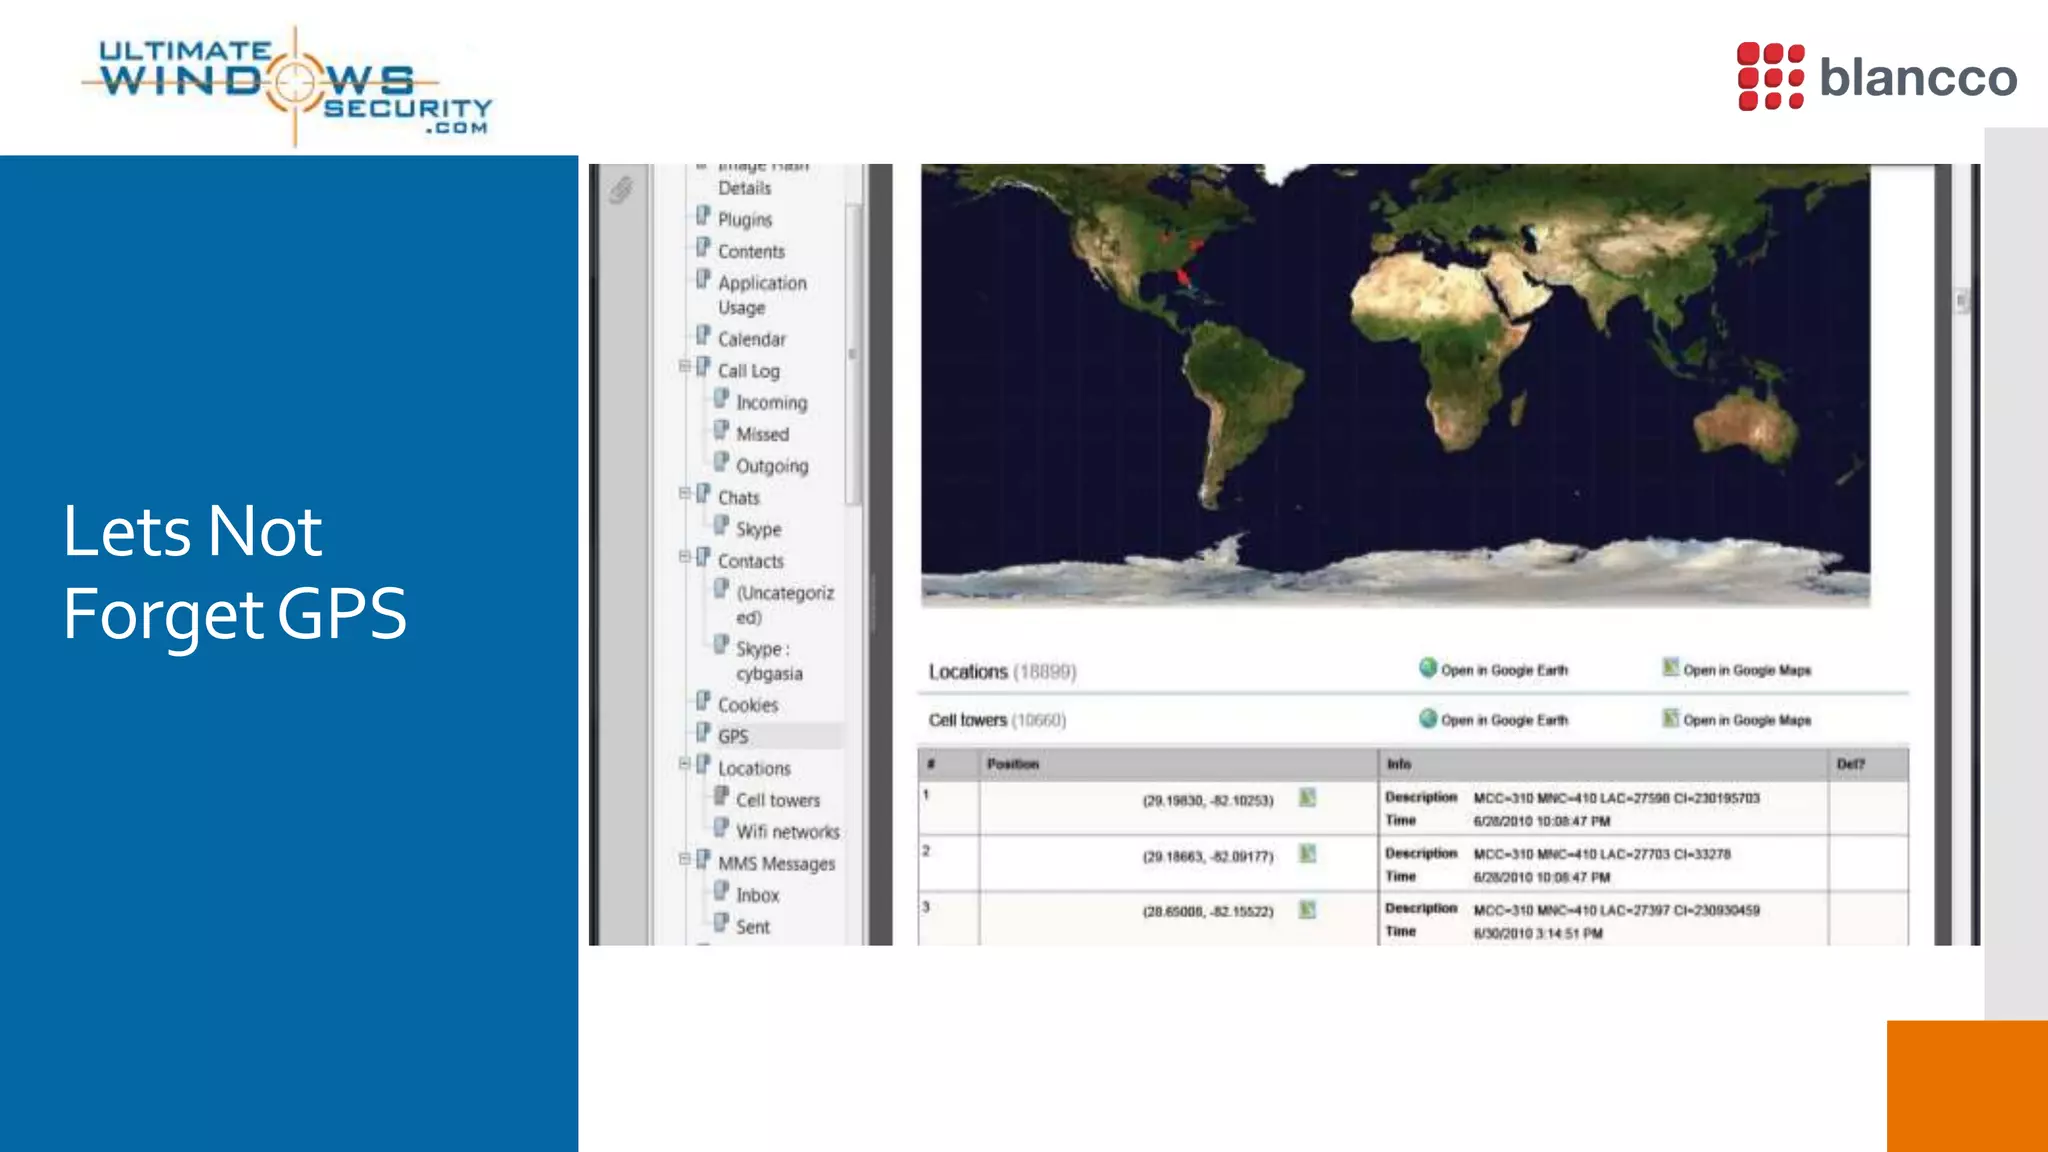Collapse the Contacts tree node
The height and width of the screenshot is (1152, 2048).
click(685, 557)
